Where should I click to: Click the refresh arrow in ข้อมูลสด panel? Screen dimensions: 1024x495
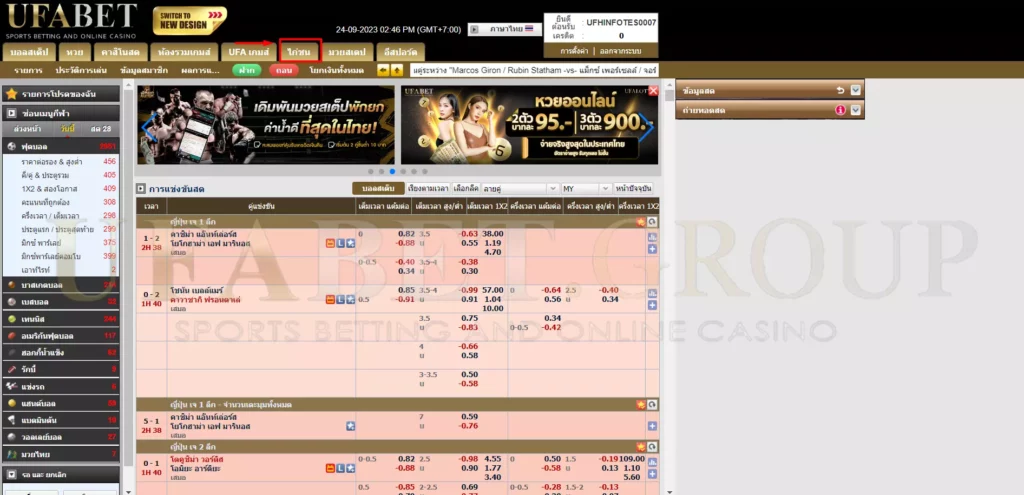coord(840,91)
